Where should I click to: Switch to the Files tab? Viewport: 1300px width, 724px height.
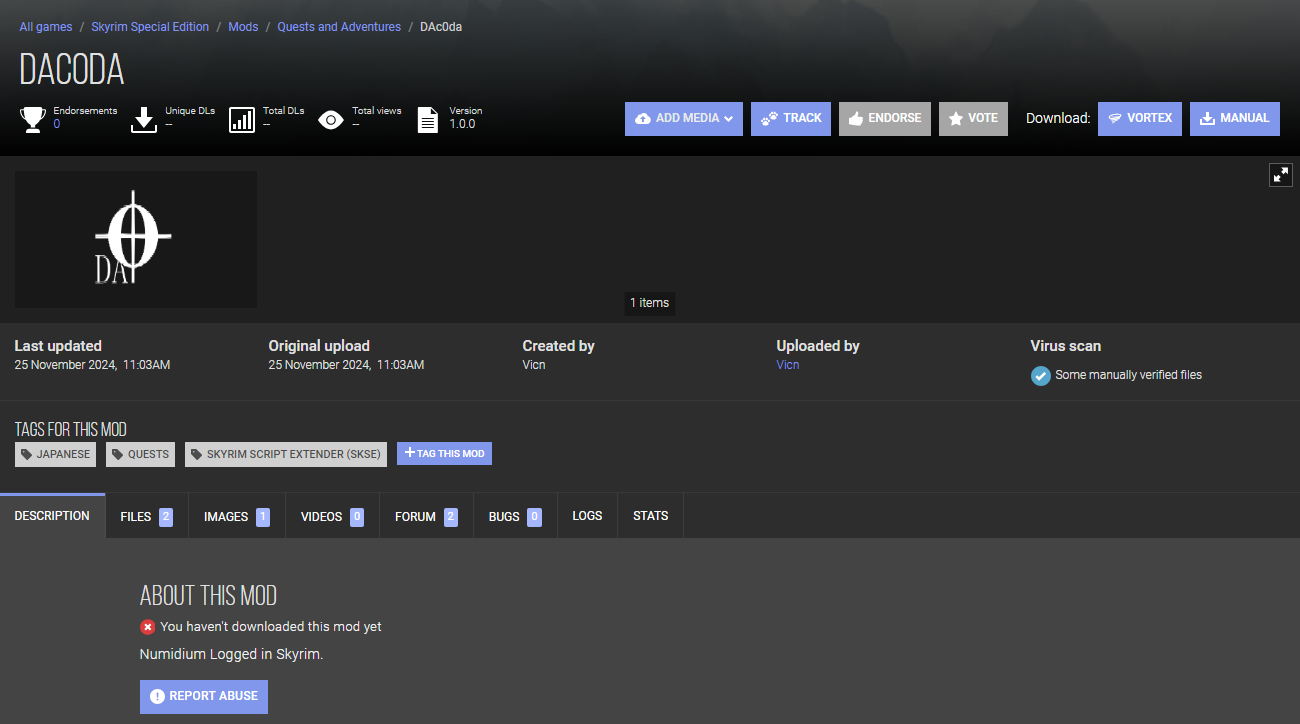146,516
